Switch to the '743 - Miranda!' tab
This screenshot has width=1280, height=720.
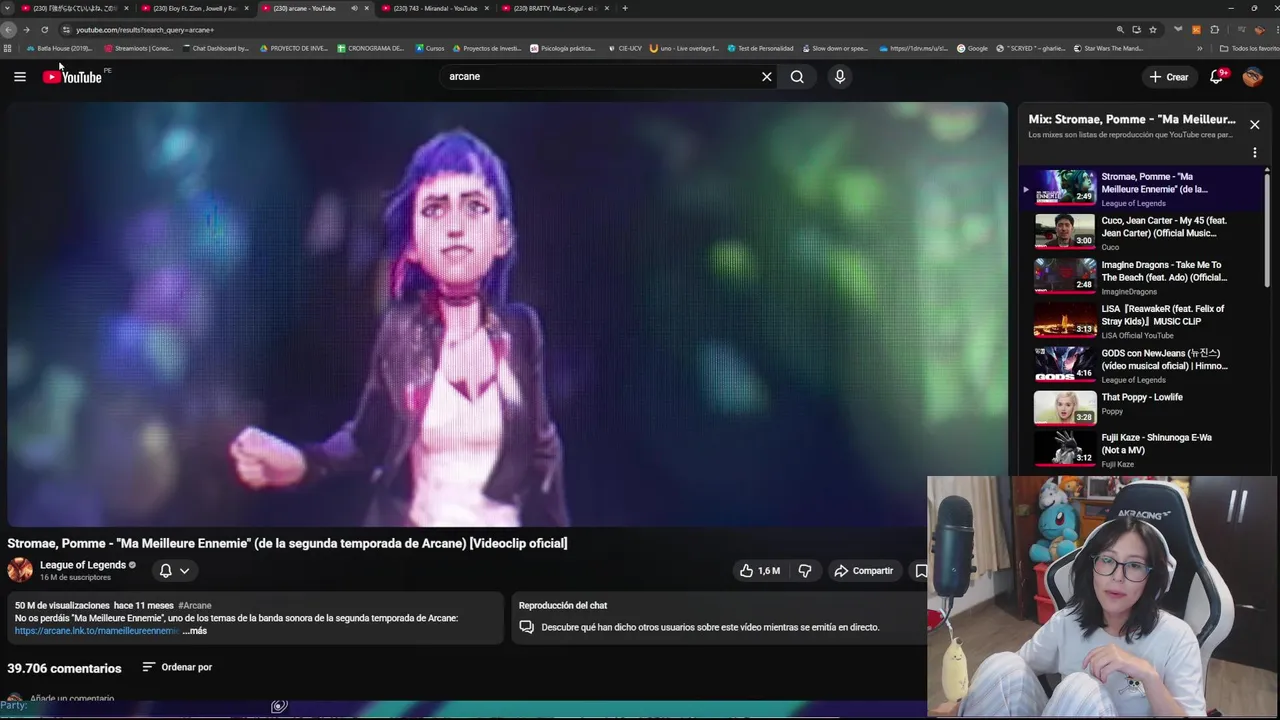pos(435,8)
